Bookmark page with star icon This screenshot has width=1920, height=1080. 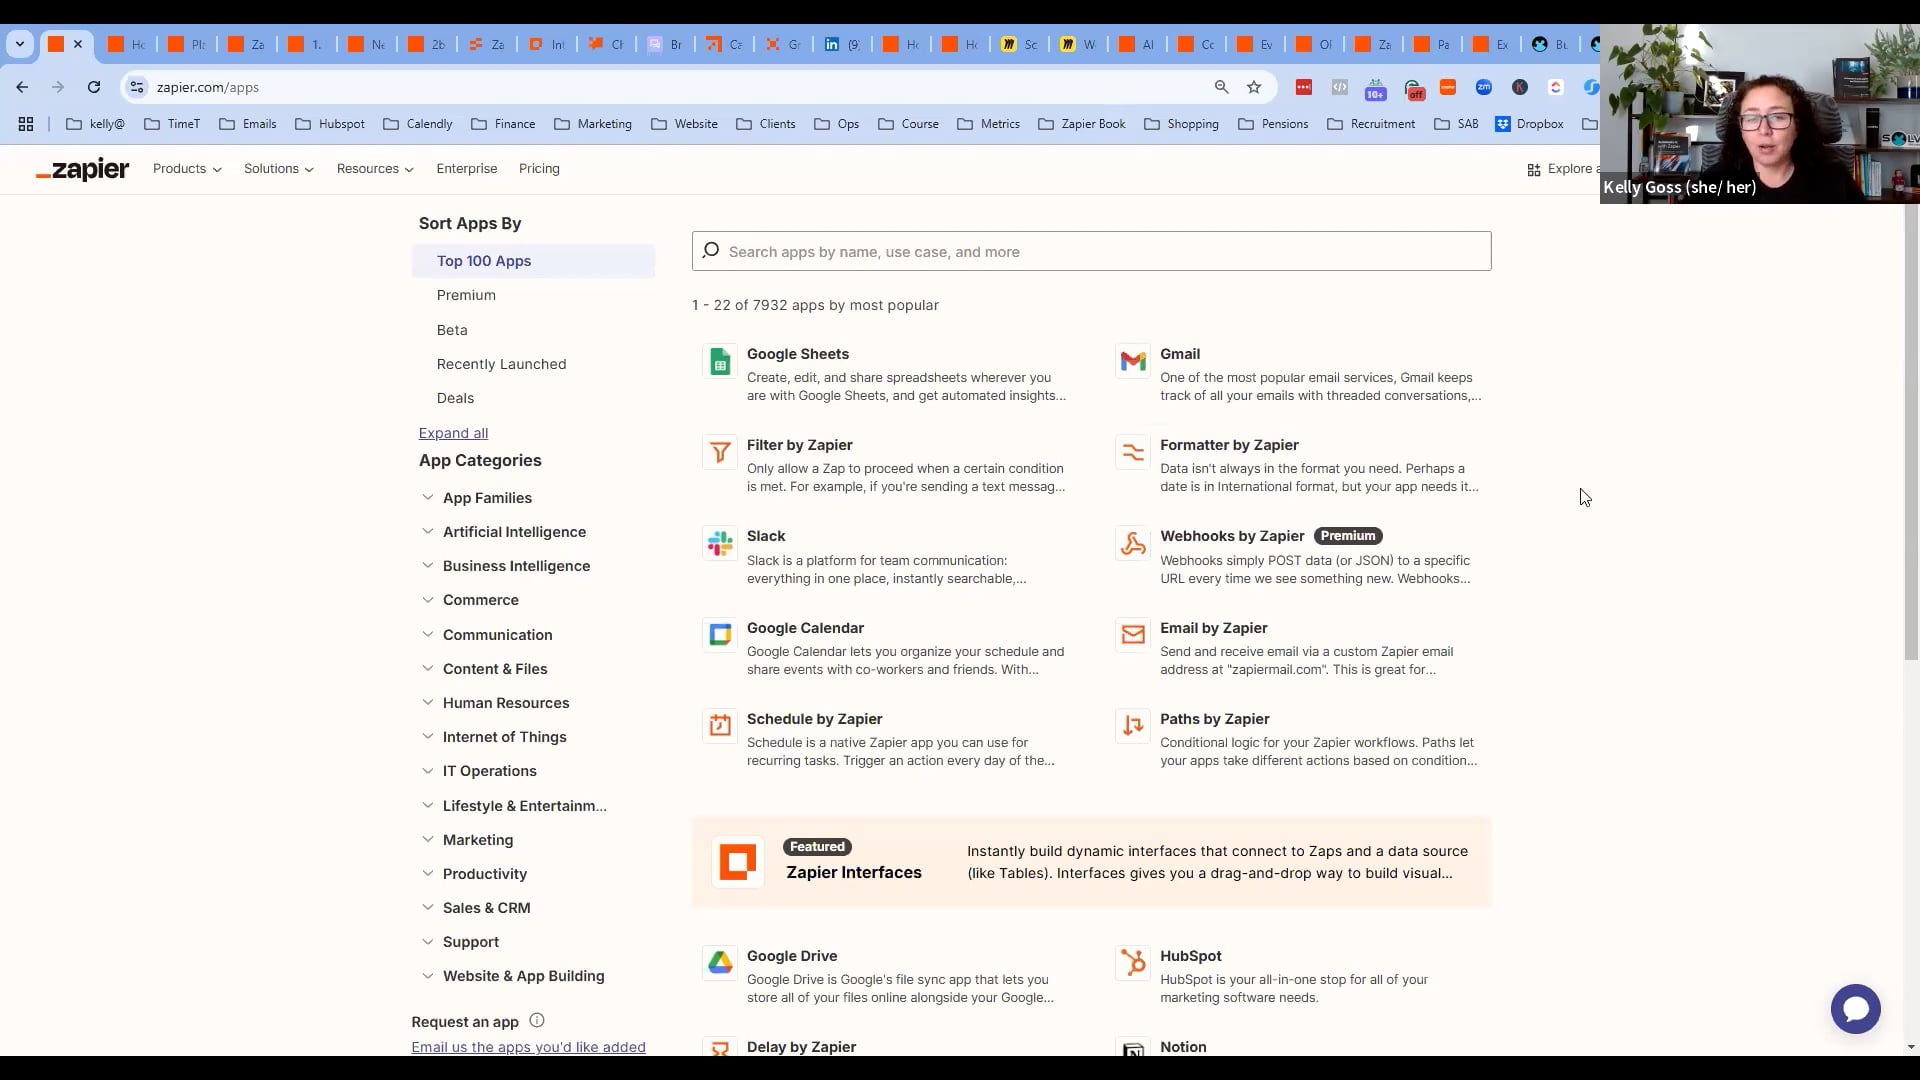(1254, 87)
